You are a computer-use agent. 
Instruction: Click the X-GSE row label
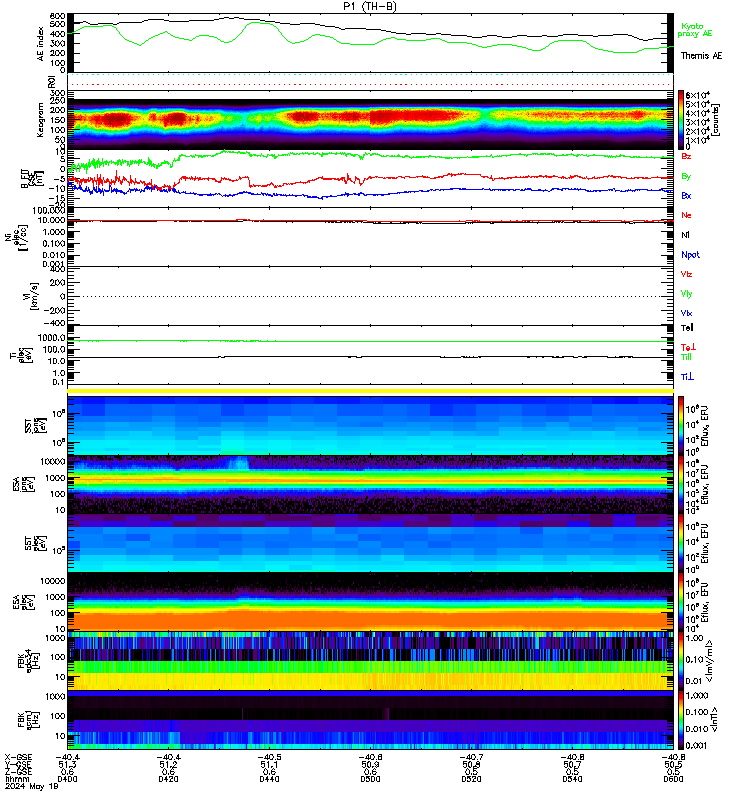pyautogui.click(x=18, y=758)
